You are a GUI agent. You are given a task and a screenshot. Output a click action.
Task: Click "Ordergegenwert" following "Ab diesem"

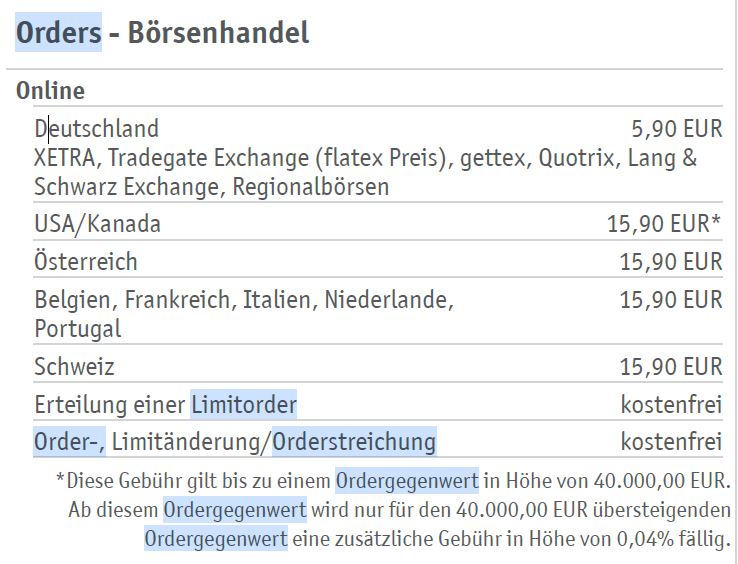[234, 510]
